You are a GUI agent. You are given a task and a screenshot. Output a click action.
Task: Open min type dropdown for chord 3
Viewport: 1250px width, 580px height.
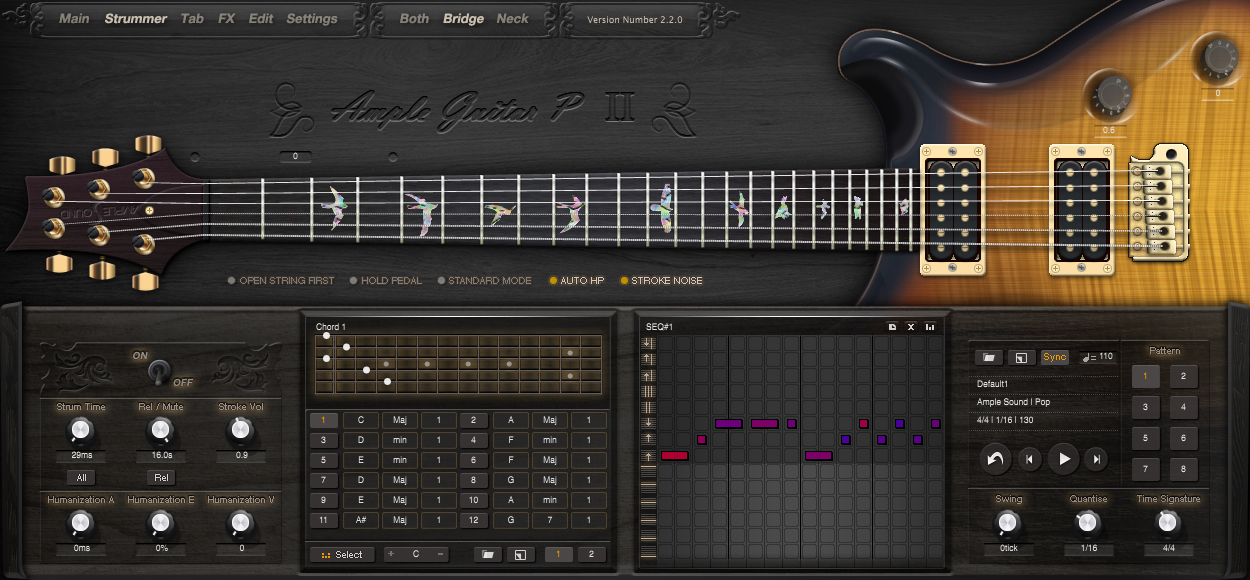click(x=399, y=441)
